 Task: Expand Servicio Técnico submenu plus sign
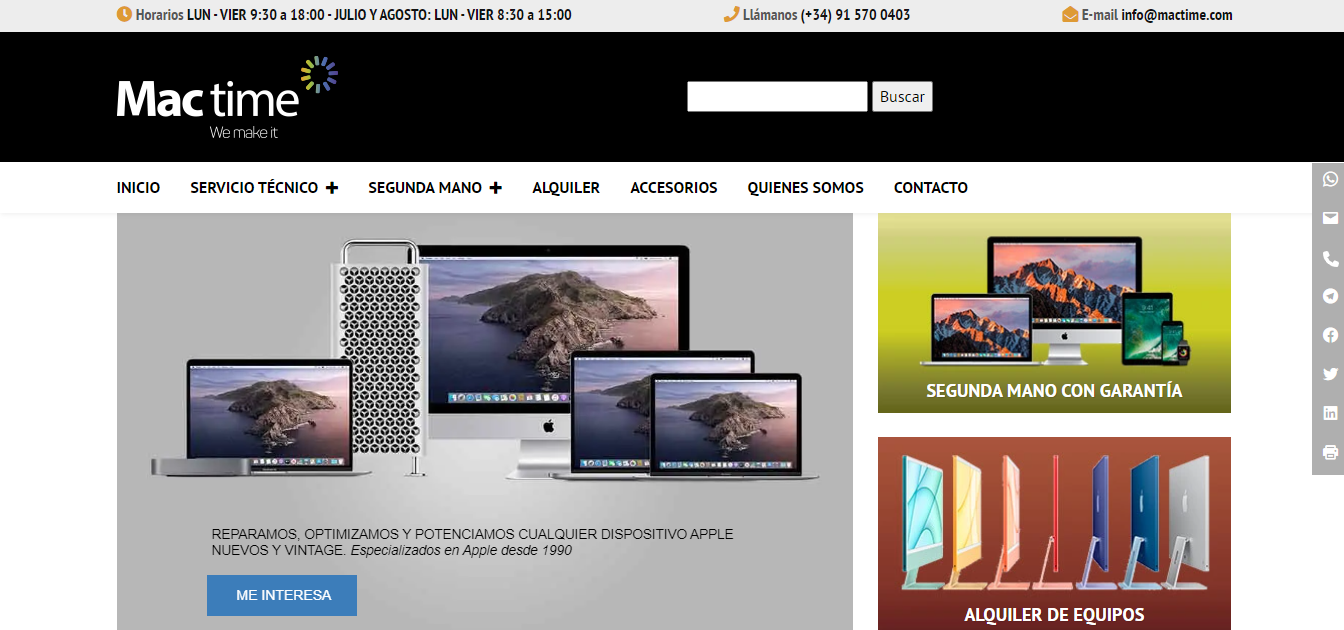[332, 188]
